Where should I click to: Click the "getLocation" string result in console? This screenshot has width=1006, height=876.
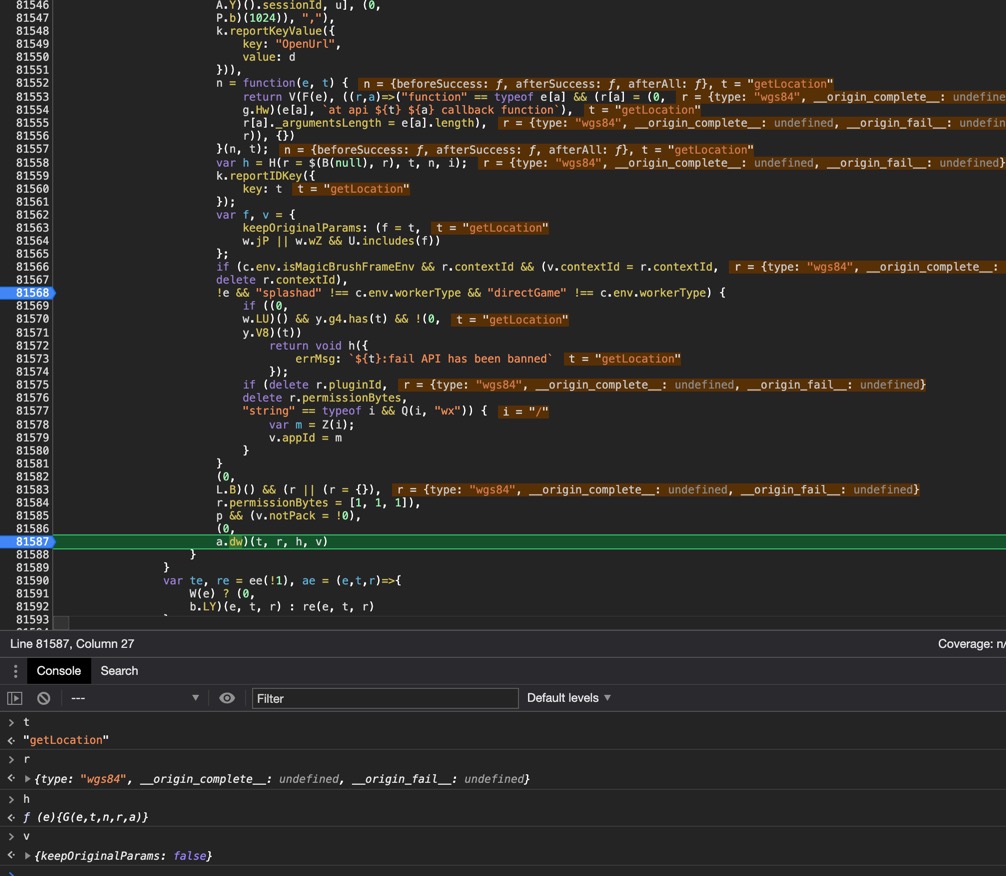(66, 740)
